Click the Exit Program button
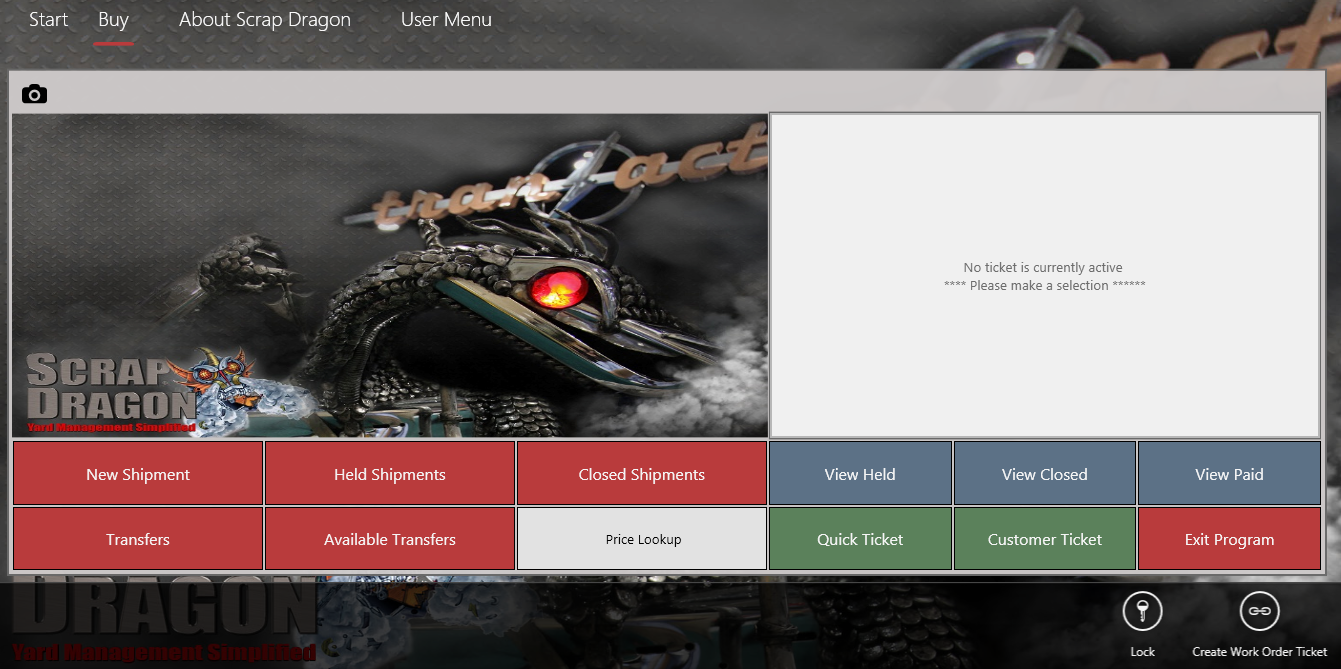The width and height of the screenshot is (1341, 669). pyautogui.click(x=1229, y=539)
